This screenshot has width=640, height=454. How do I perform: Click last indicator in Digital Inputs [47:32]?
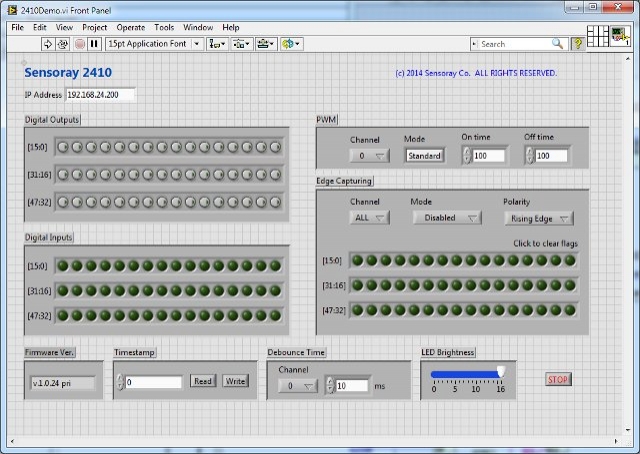(x=276, y=316)
